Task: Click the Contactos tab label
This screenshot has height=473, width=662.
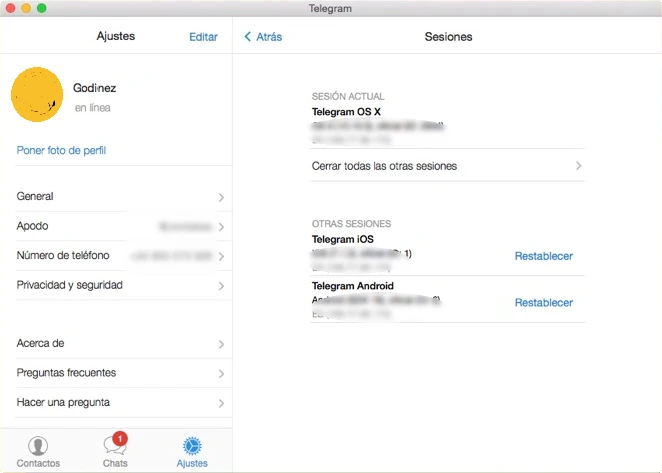Action: pos(38,463)
